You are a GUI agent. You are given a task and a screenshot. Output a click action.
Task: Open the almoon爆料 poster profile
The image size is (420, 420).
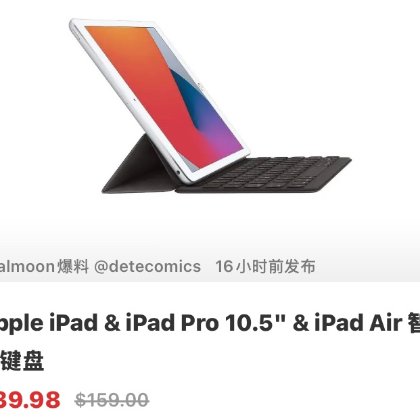[27, 267]
